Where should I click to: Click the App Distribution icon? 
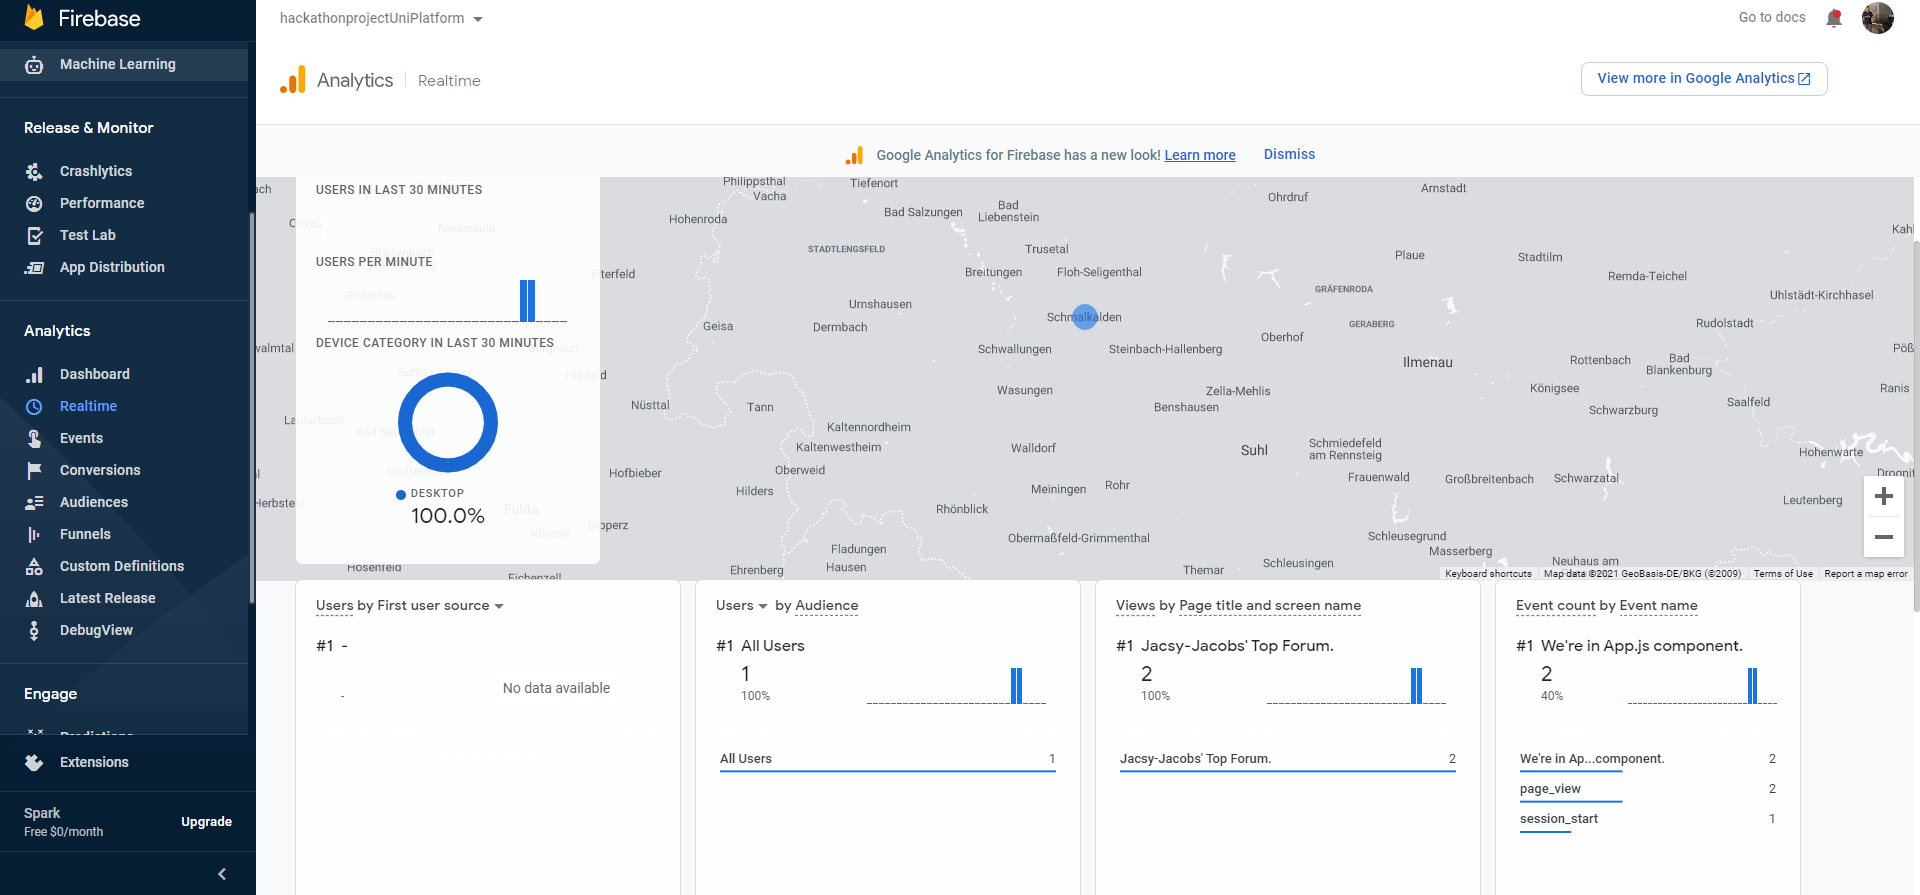[34, 268]
